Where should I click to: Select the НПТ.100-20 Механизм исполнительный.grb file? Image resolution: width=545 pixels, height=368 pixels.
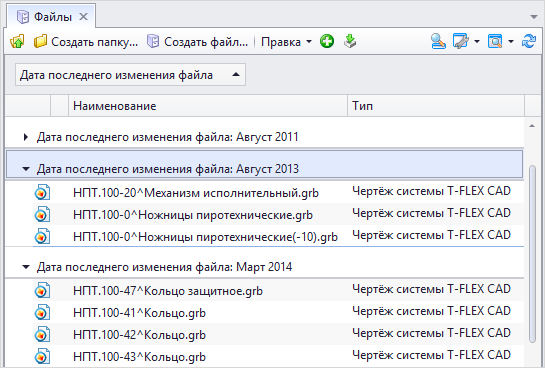(196, 193)
